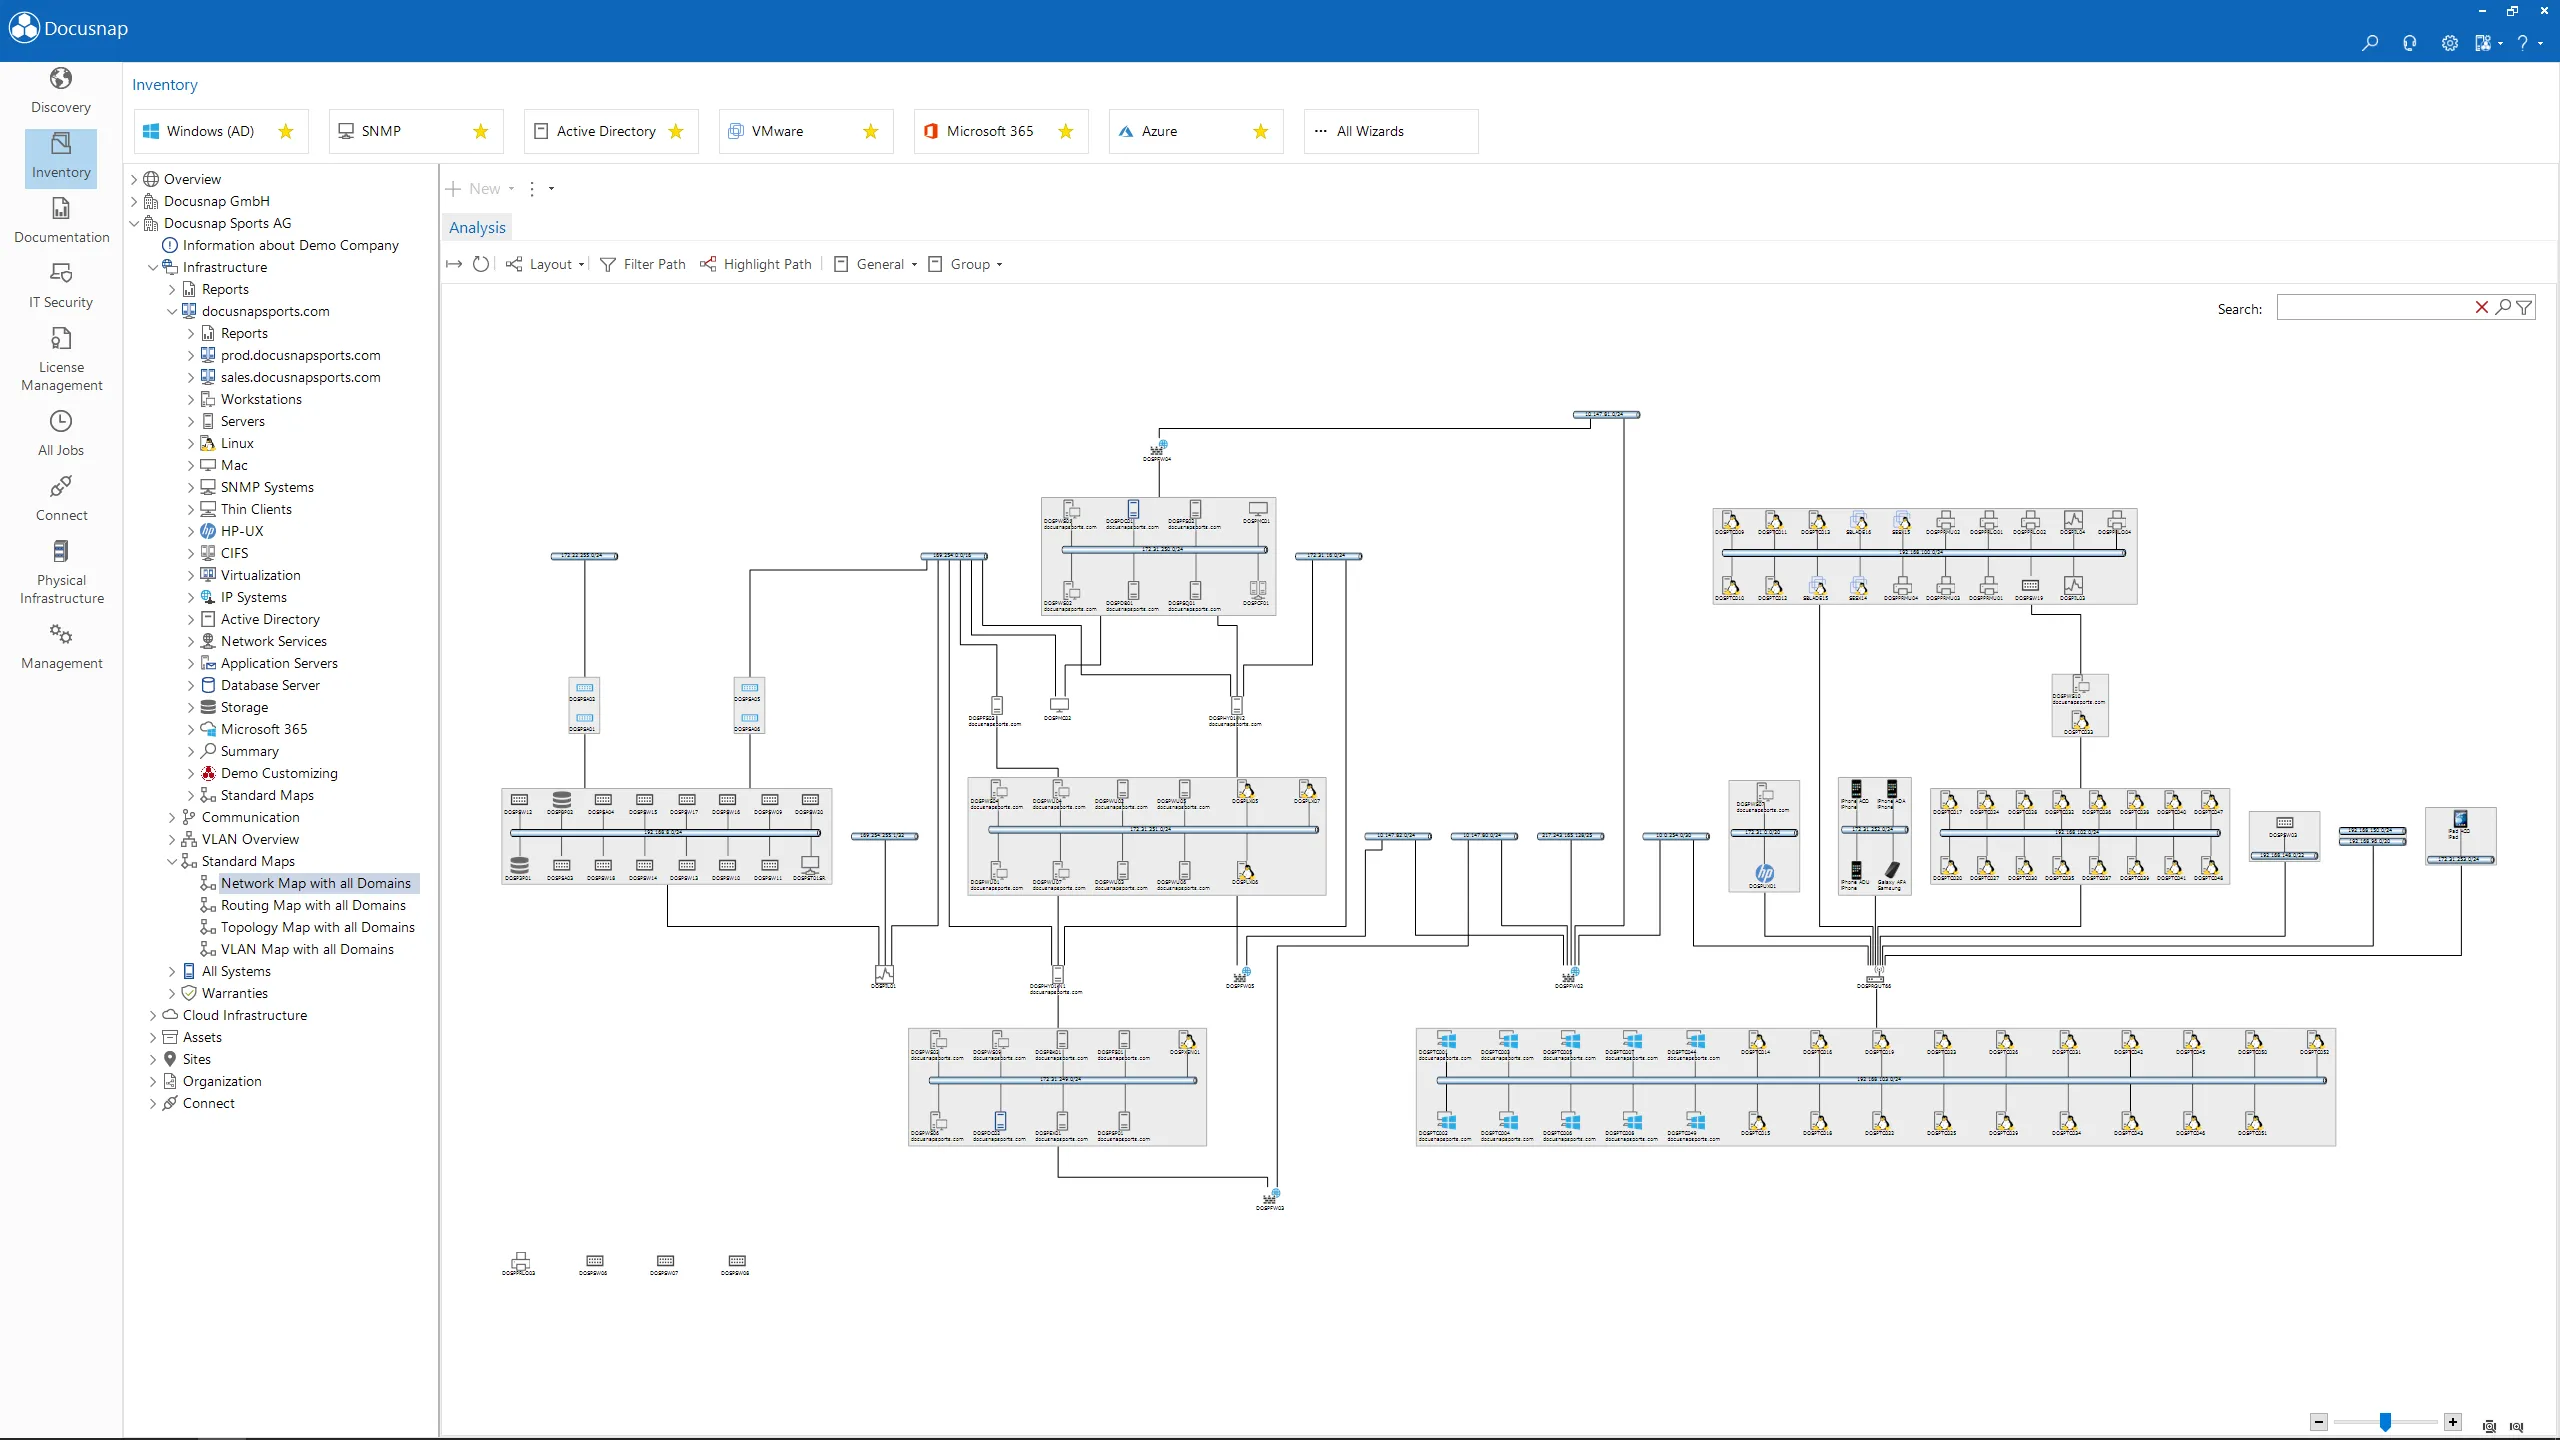
Task: Click the Docusnap logo in title bar
Action: coord(69,28)
